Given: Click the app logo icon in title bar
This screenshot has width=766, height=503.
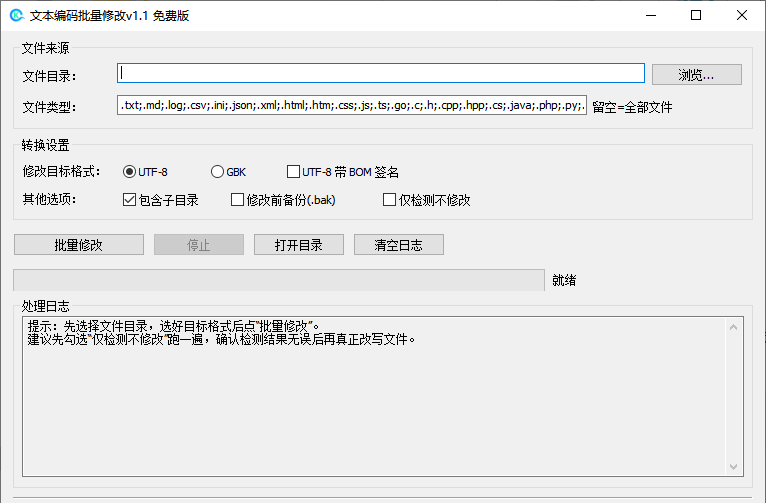Looking at the screenshot, I should [x=17, y=15].
